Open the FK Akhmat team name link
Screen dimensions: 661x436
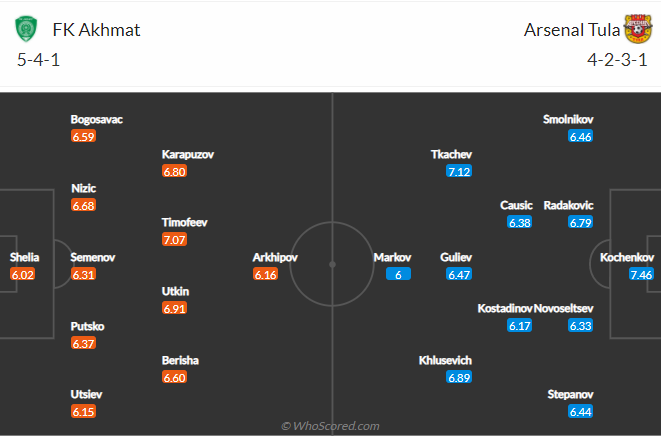point(96,30)
